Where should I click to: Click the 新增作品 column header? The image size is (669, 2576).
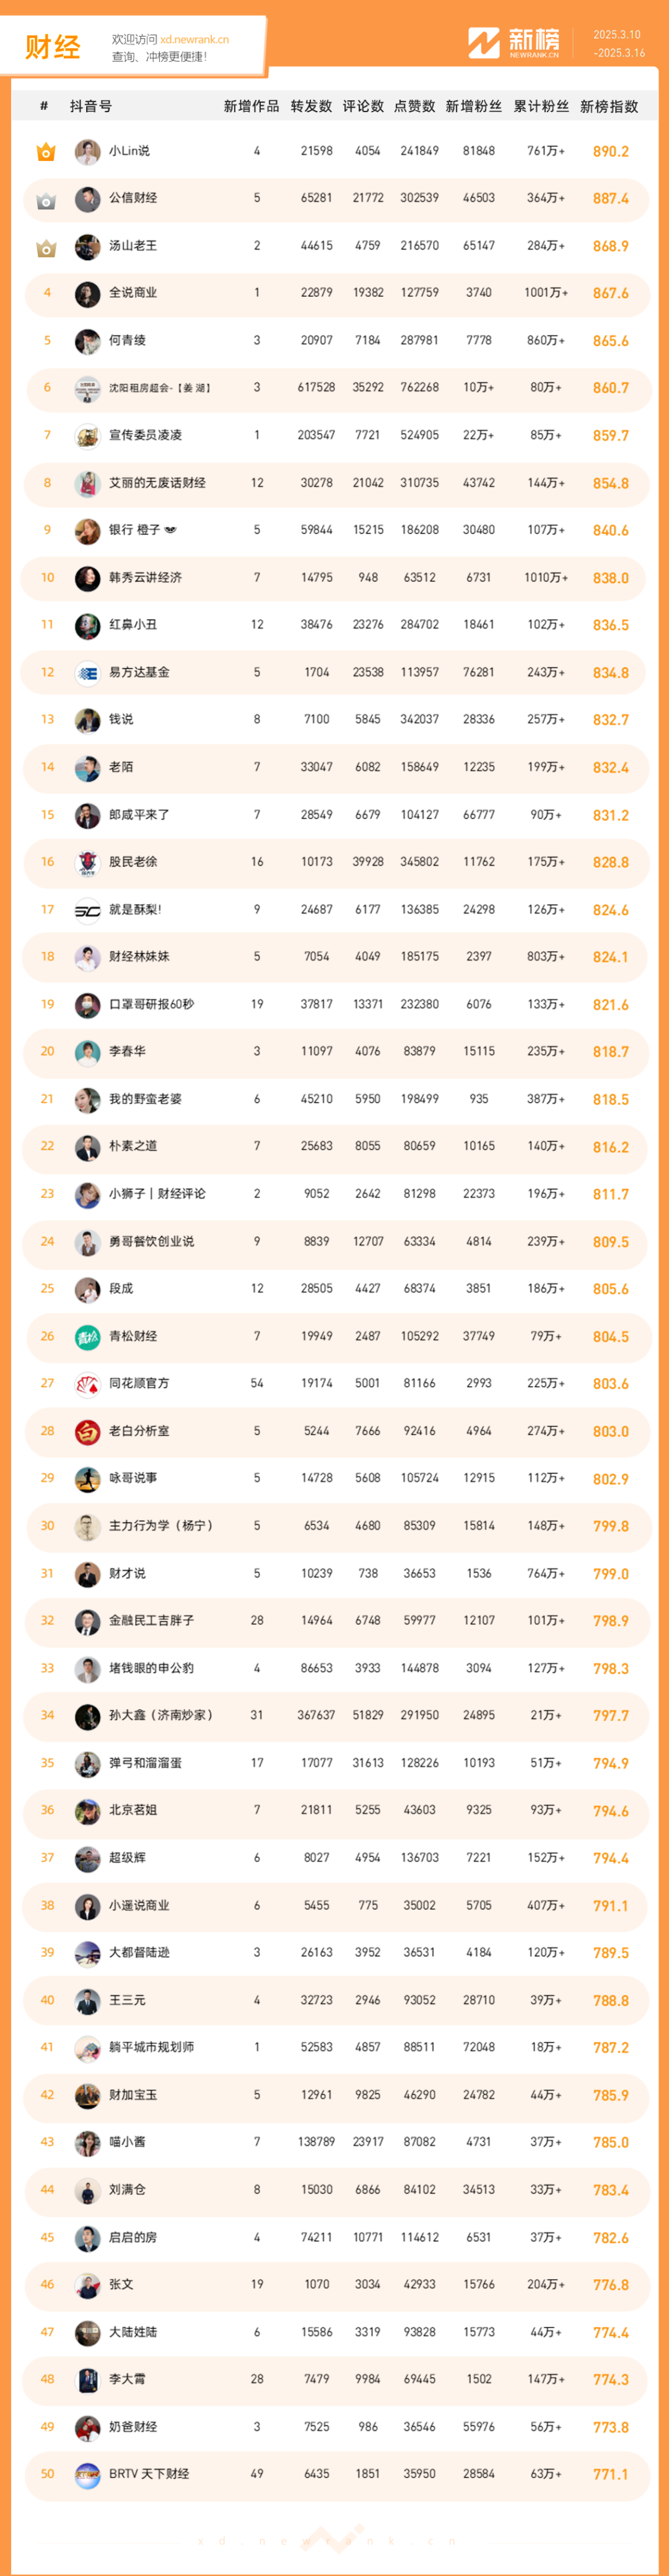(251, 106)
